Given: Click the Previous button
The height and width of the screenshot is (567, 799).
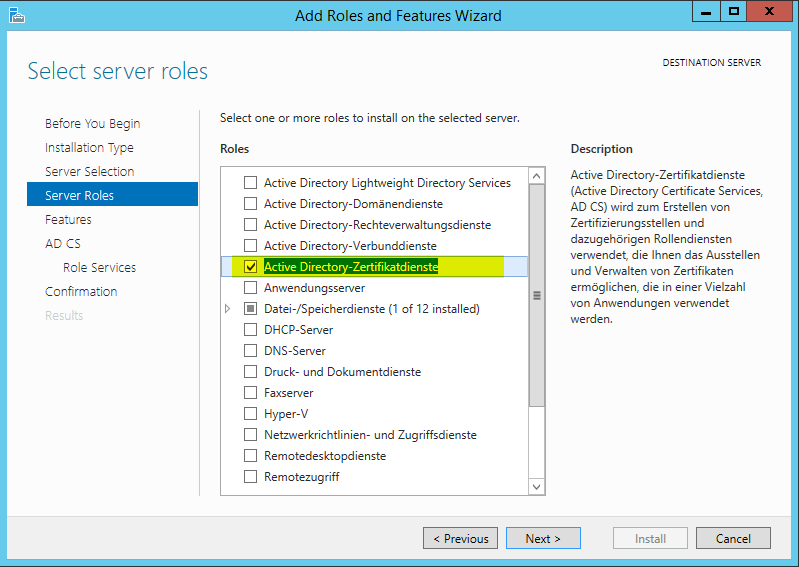Looking at the screenshot, I should (461, 538).
